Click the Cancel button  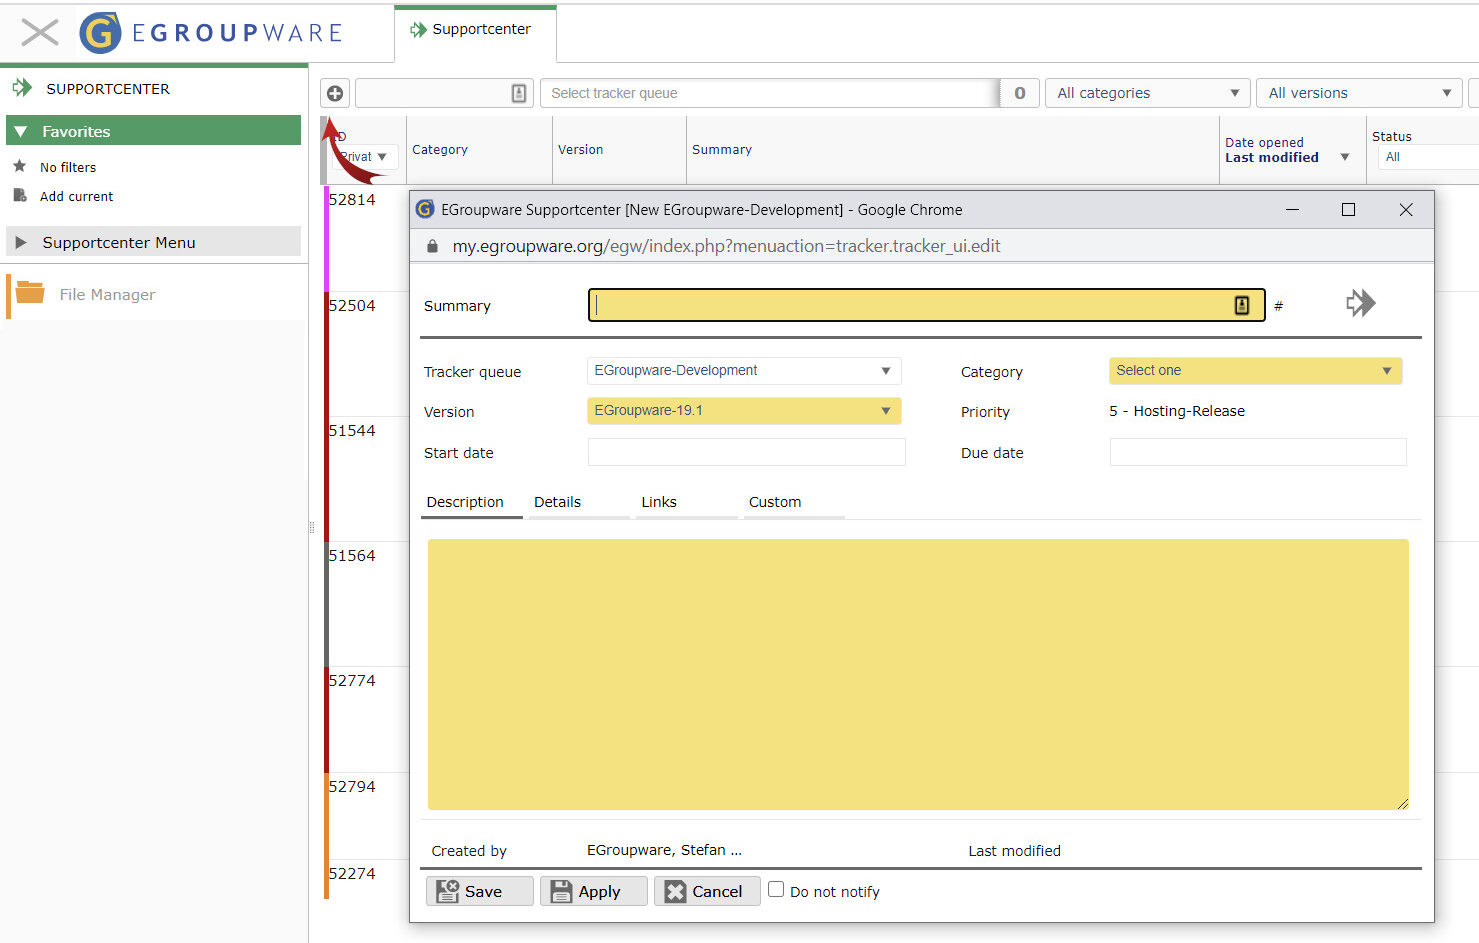tap(707, 890)
